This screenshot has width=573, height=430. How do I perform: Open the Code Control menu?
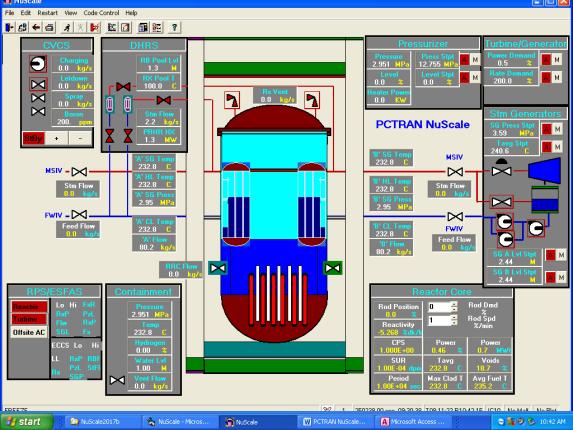click(101, 13)
